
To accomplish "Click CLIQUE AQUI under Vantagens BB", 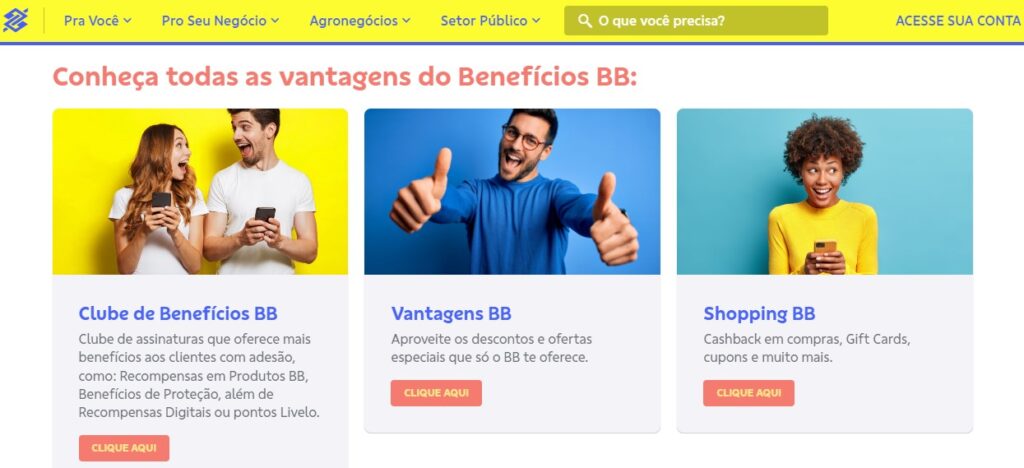I will click(x=436, y=393).
